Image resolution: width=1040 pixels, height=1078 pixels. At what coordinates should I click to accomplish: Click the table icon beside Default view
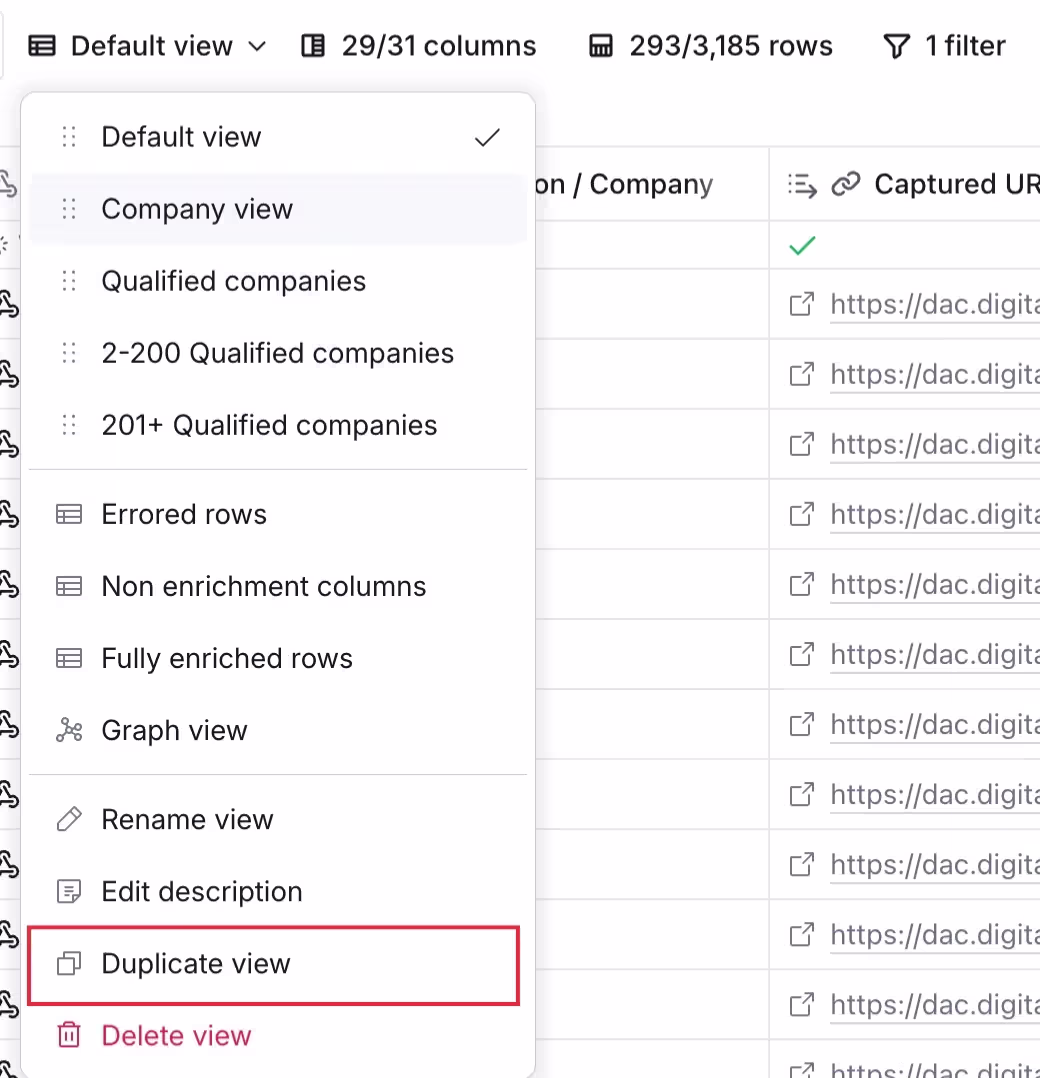click(x=42, y=46)
